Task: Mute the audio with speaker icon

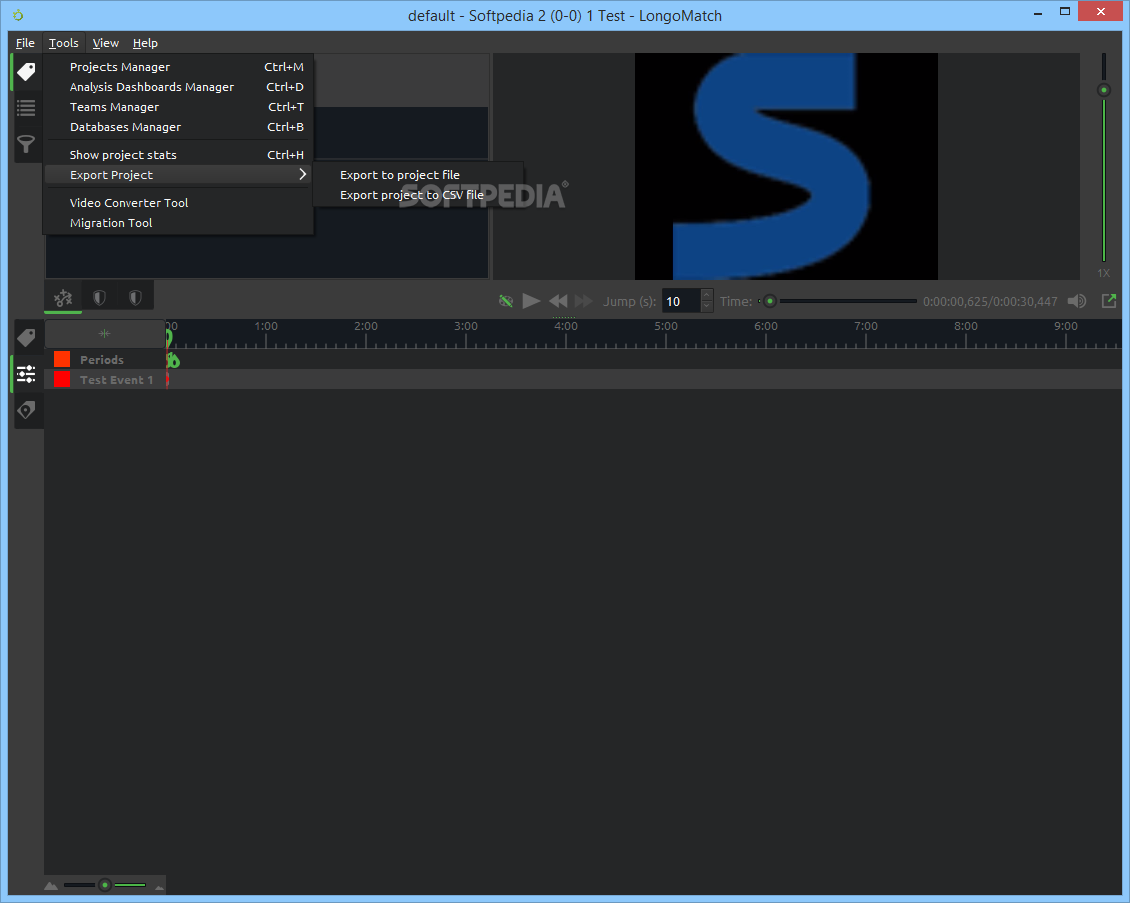Action: click(x=1077, y=301)
